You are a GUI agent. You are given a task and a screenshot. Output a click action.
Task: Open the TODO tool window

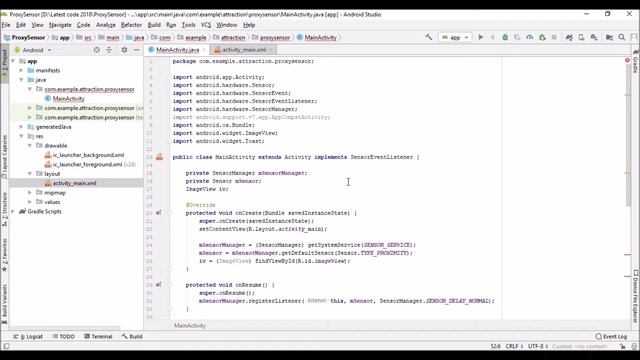point(63,336)
